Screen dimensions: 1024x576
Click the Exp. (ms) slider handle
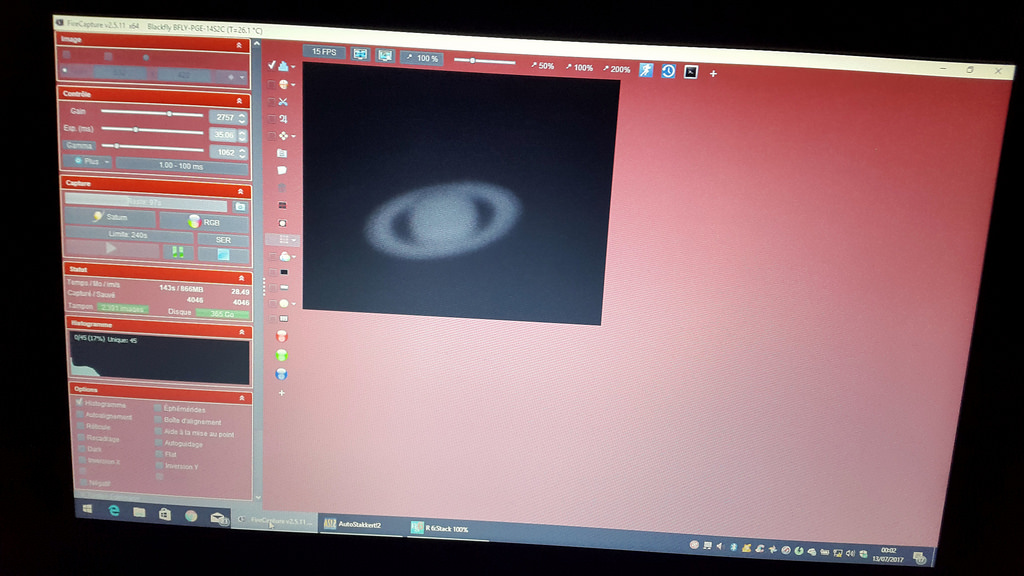point(136,130)
